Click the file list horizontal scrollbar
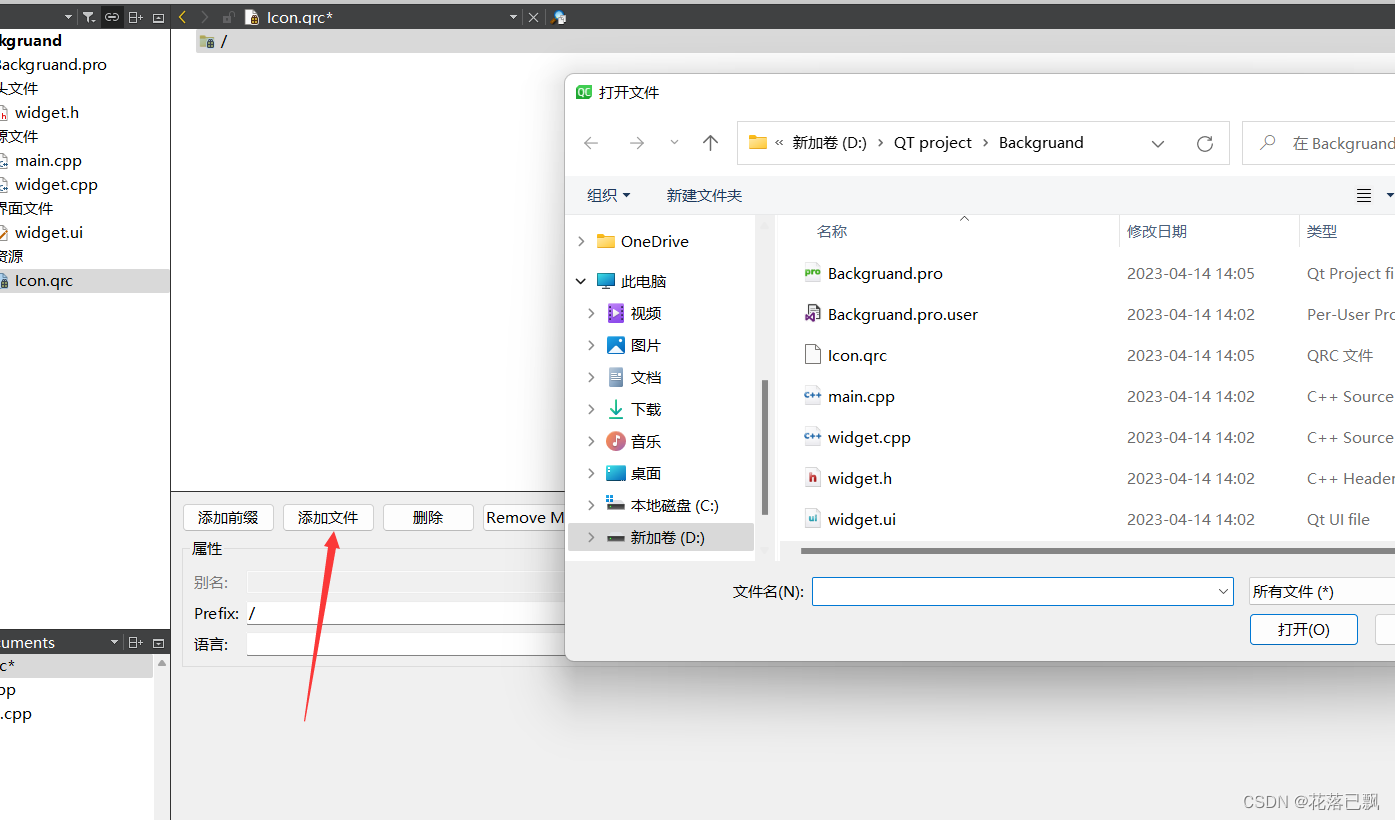The height and width of the screenshot is (820, 1395). click(x=1097, y=550)
